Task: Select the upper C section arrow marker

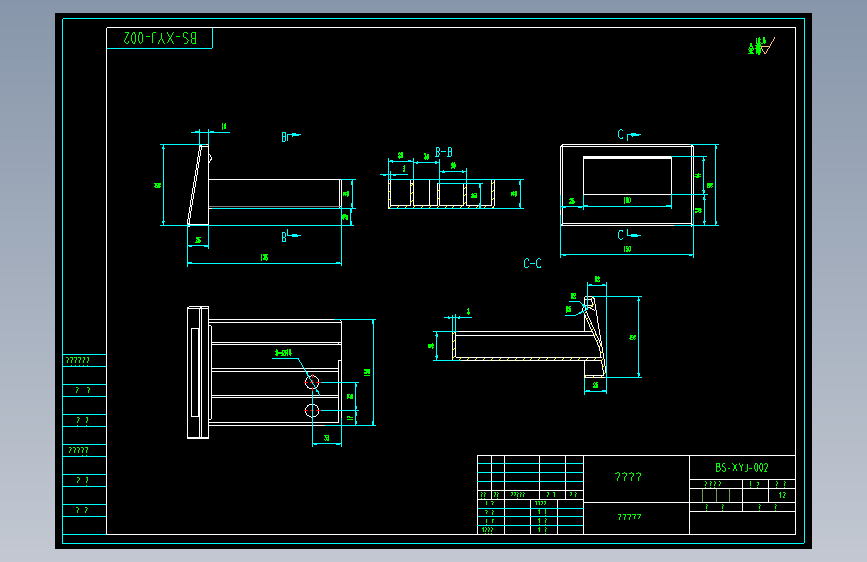Action: tap(629, 134)
